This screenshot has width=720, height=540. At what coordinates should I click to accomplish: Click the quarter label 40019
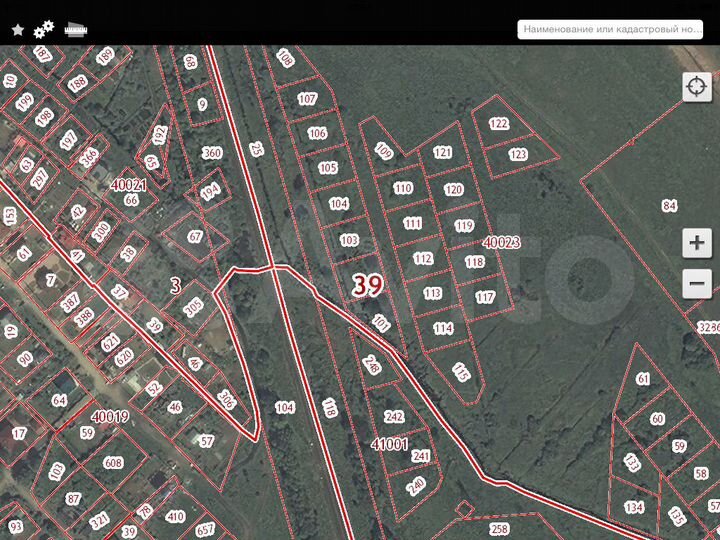[110, 416]
